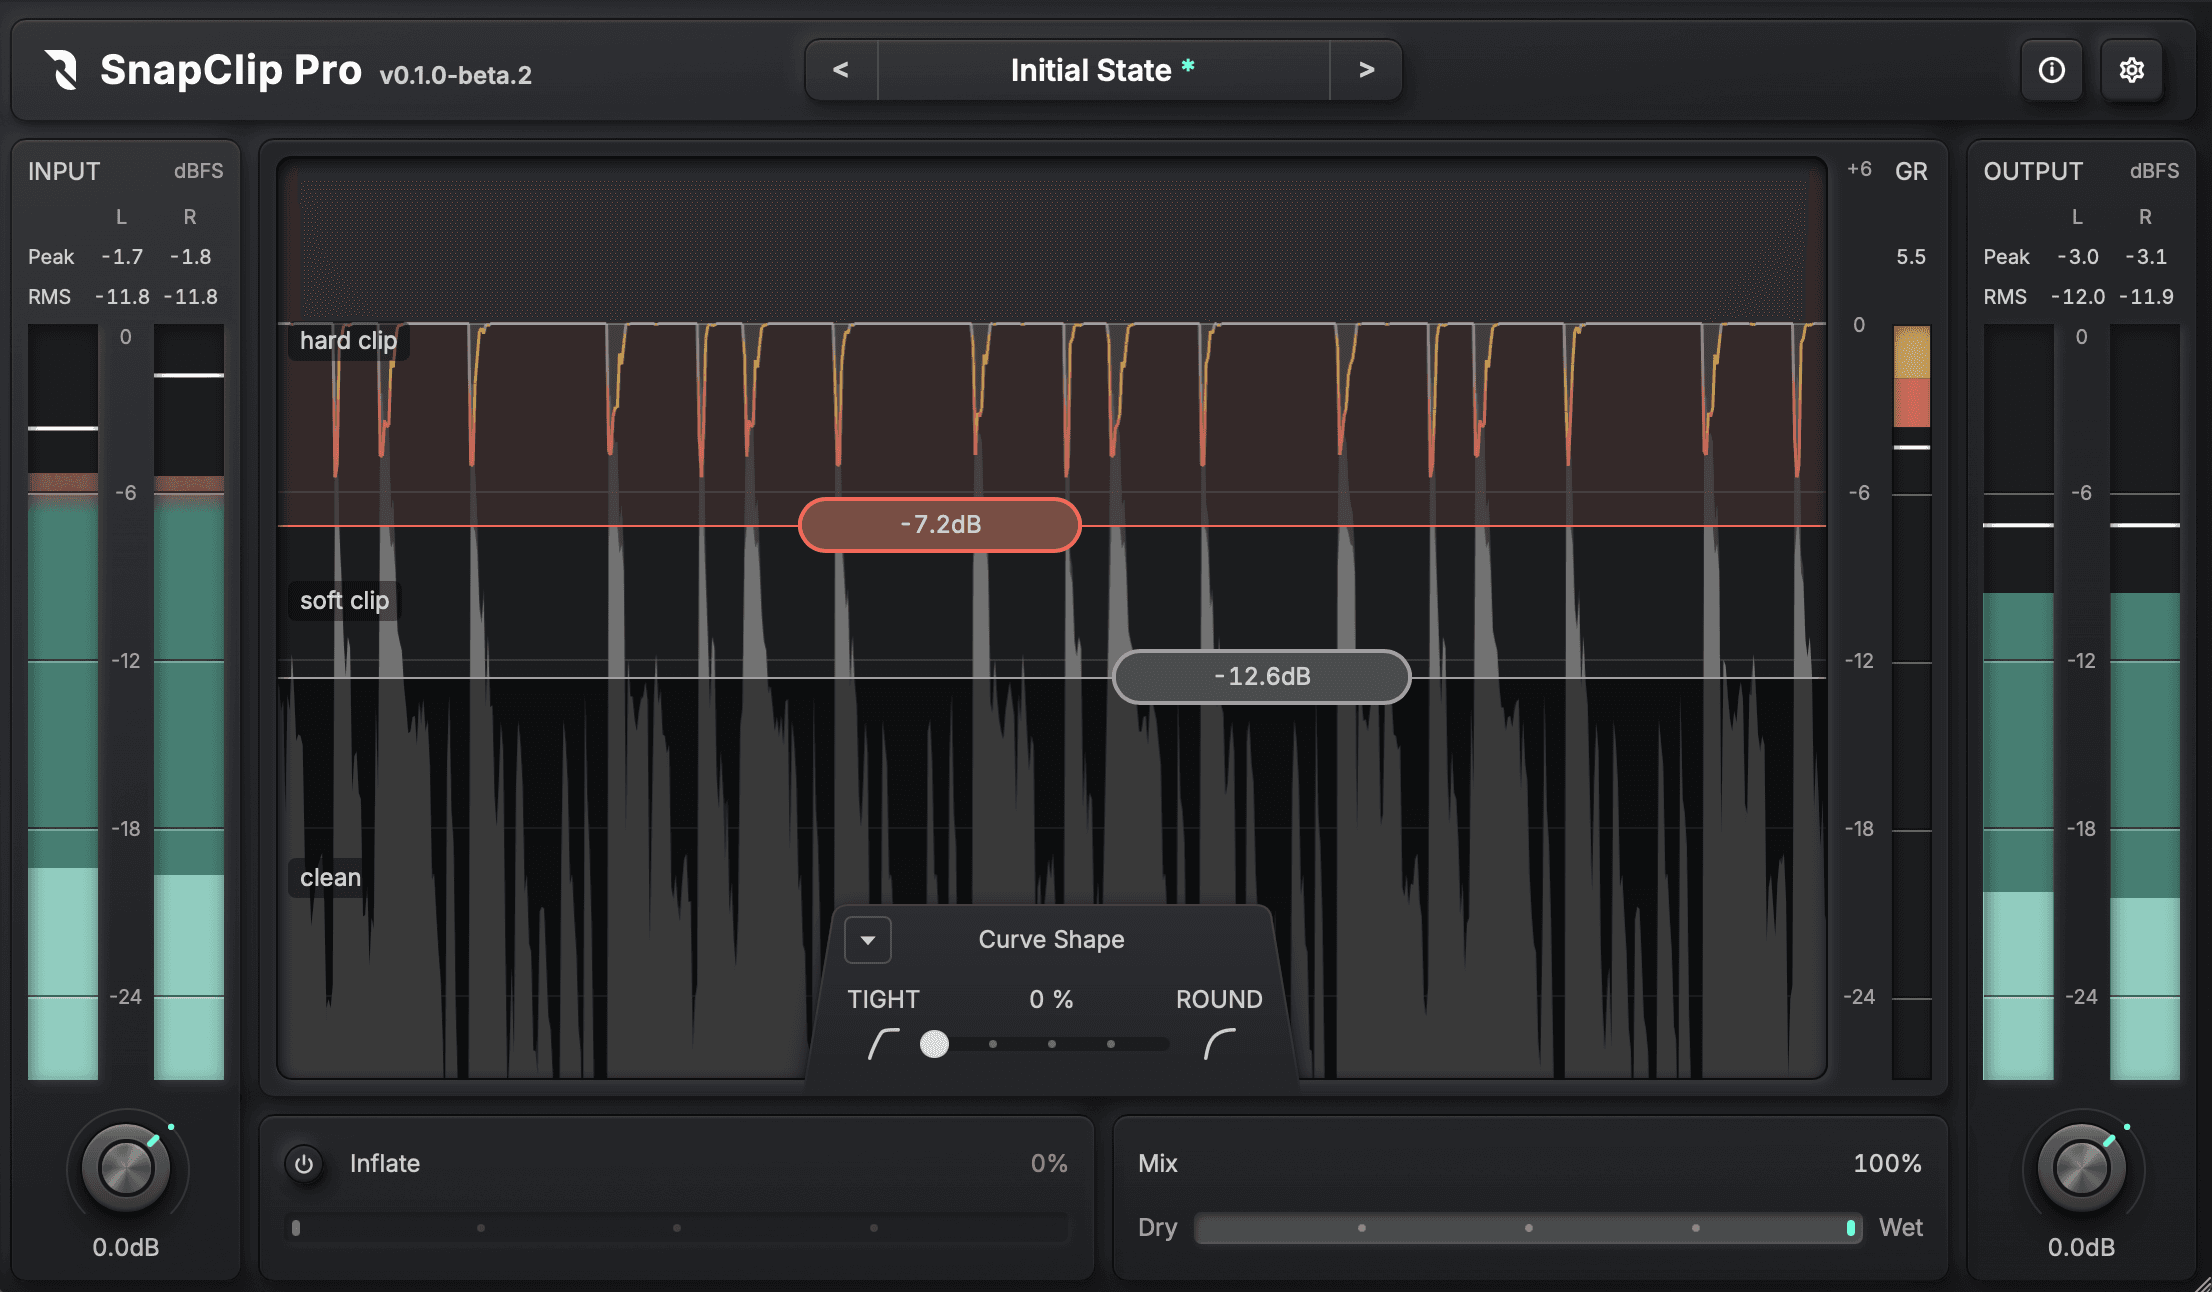Click the Inflate 0% value
The width and height of the screenshot is (2212, 1292).
click(x=1049, y=1164)
